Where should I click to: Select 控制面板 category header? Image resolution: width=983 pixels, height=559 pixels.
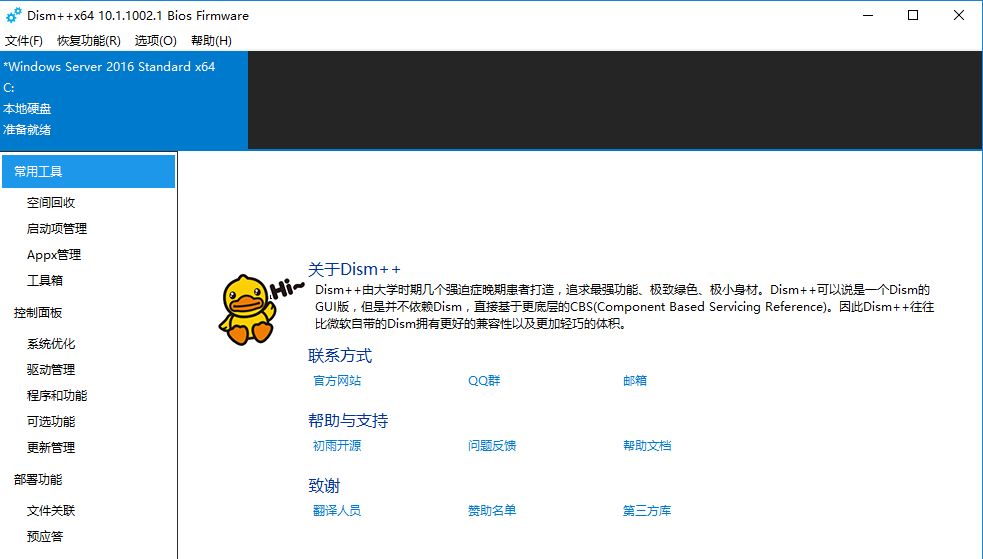tap(38, 313)
